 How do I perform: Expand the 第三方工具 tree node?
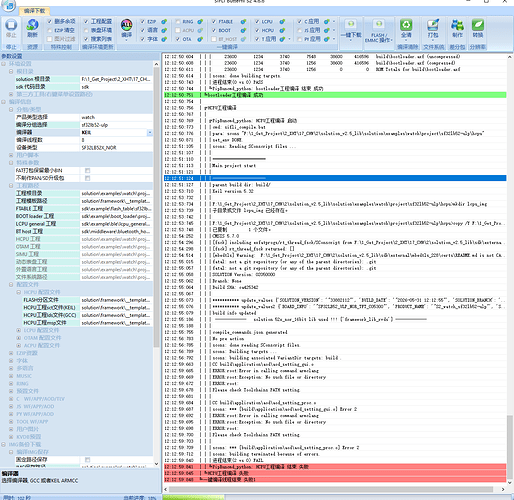pos(11,94)
